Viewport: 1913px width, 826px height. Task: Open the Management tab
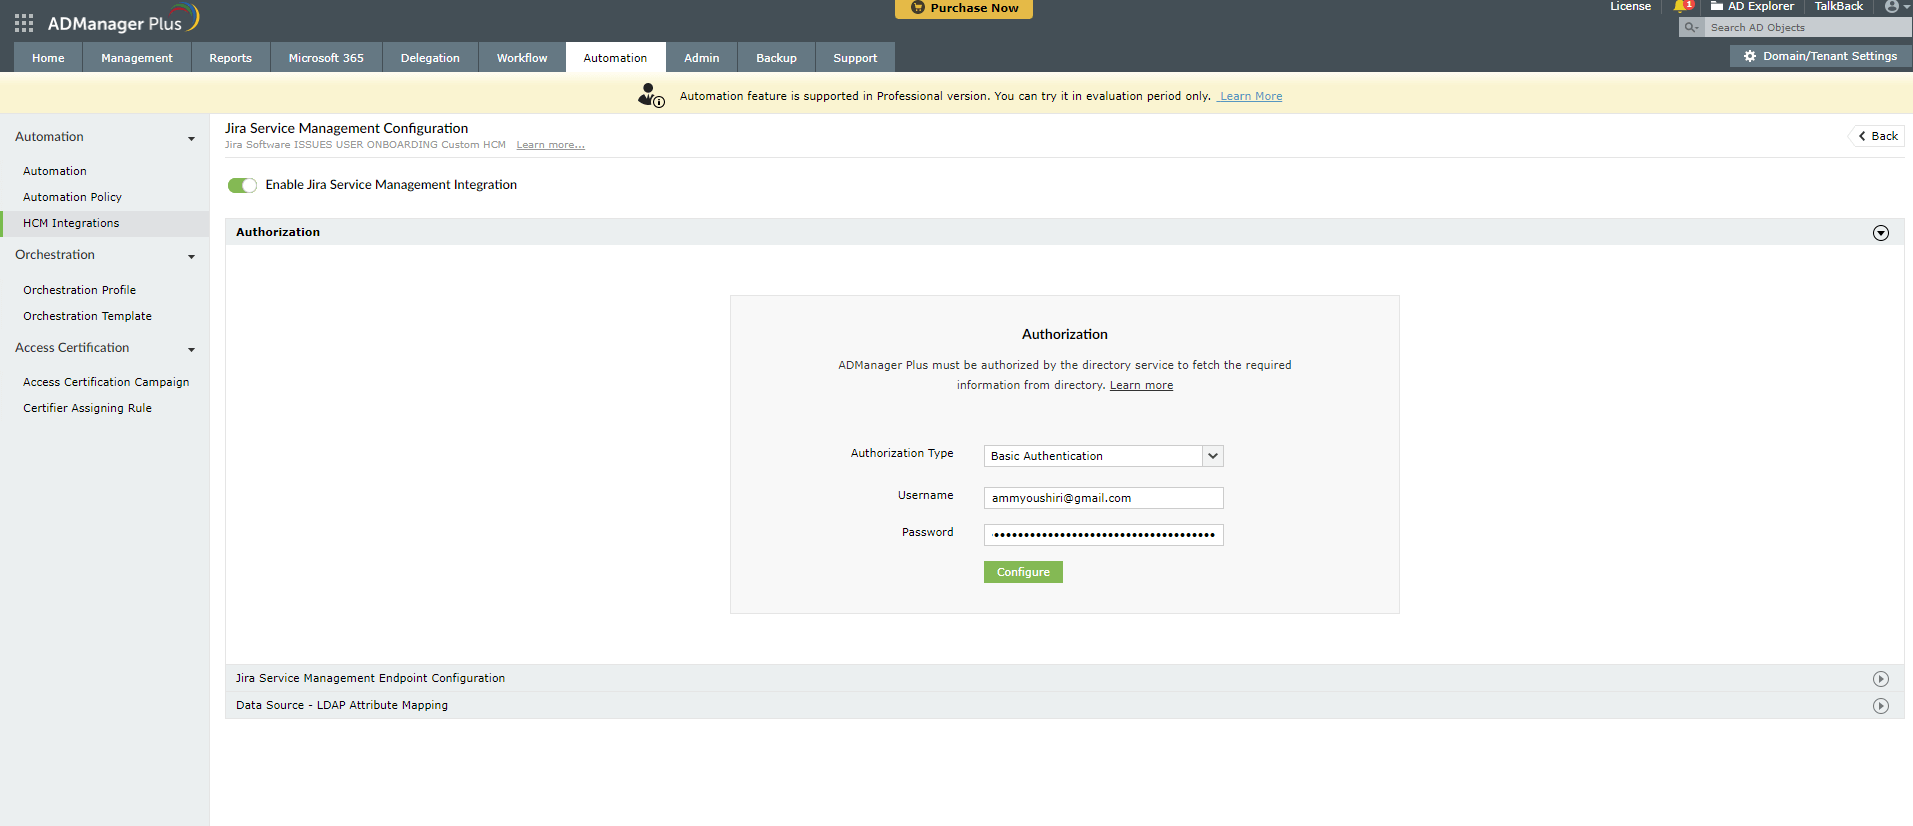point(137,58)
